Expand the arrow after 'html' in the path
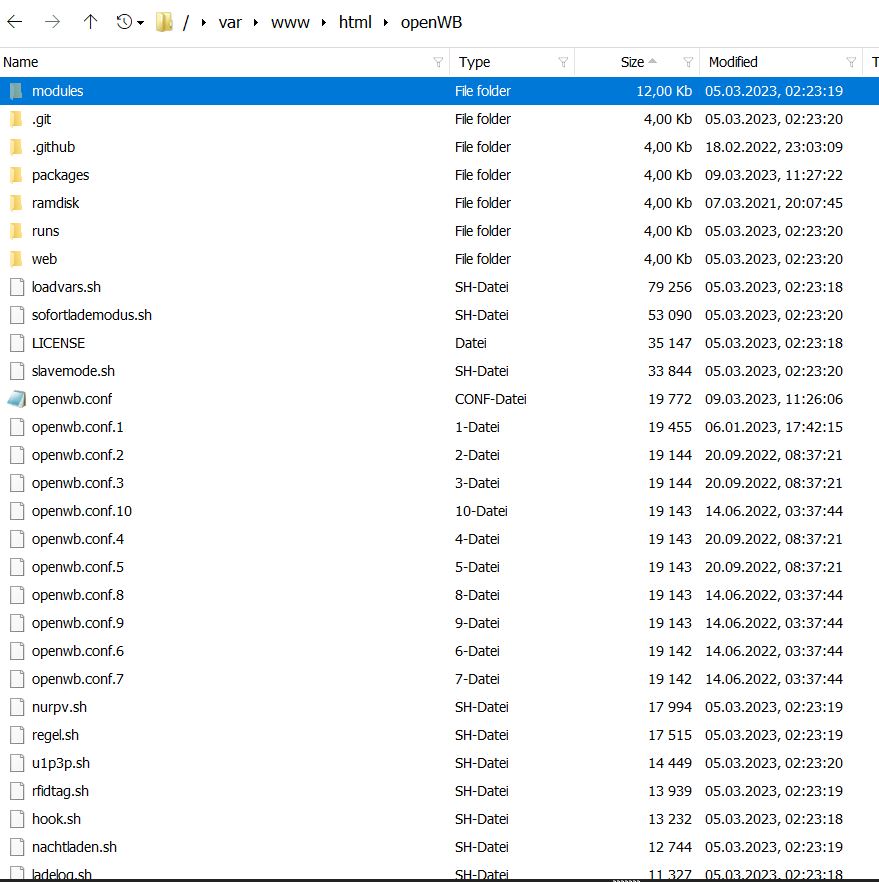This screenshot has width=879, height=882. click(386, 22)
